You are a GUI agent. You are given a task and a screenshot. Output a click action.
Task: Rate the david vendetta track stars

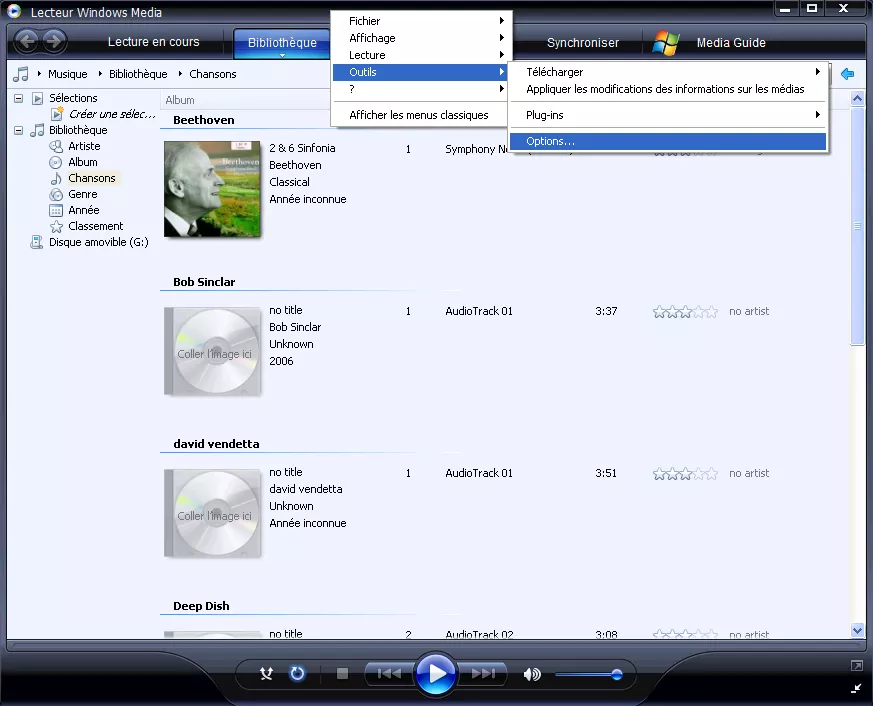[685, 474]
